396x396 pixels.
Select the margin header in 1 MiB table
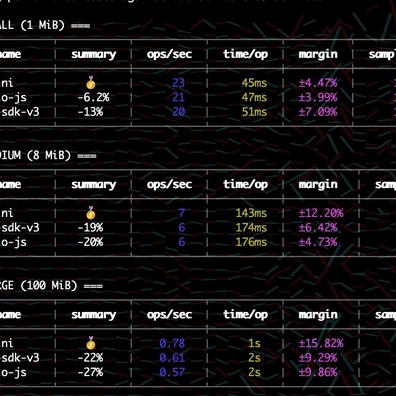318,55
